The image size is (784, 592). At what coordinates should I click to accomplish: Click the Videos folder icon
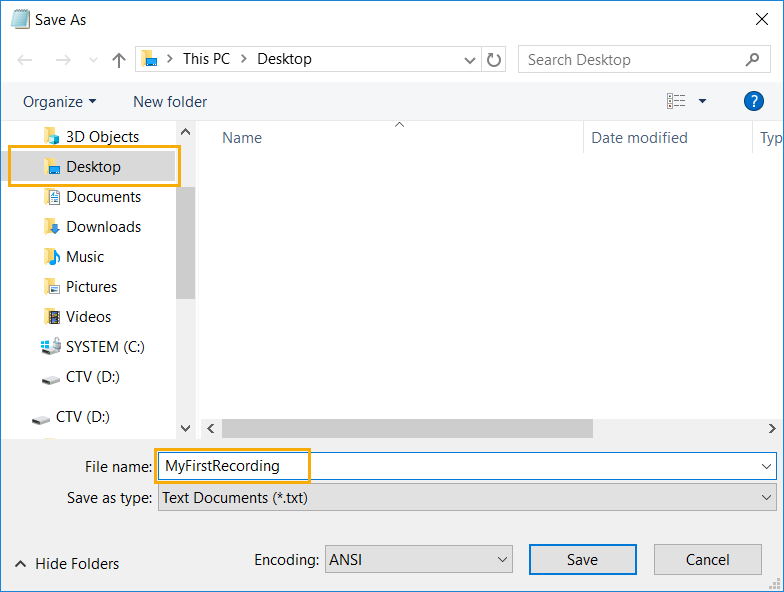pyautogui.click(x=52, y=316)
